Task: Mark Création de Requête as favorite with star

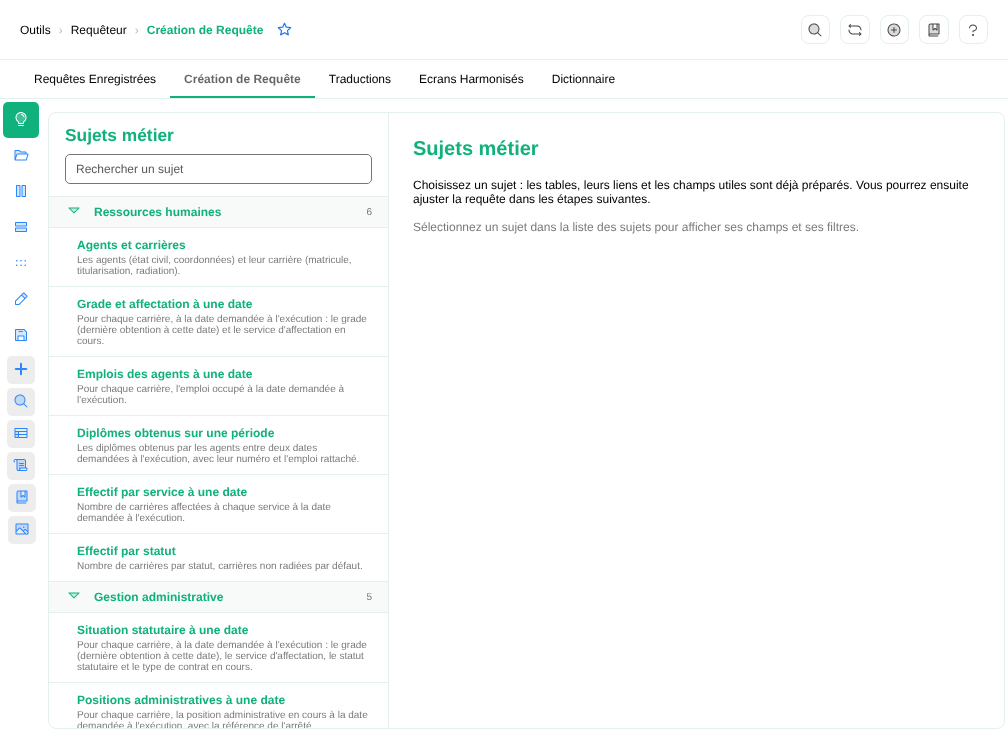Action: 285,30
